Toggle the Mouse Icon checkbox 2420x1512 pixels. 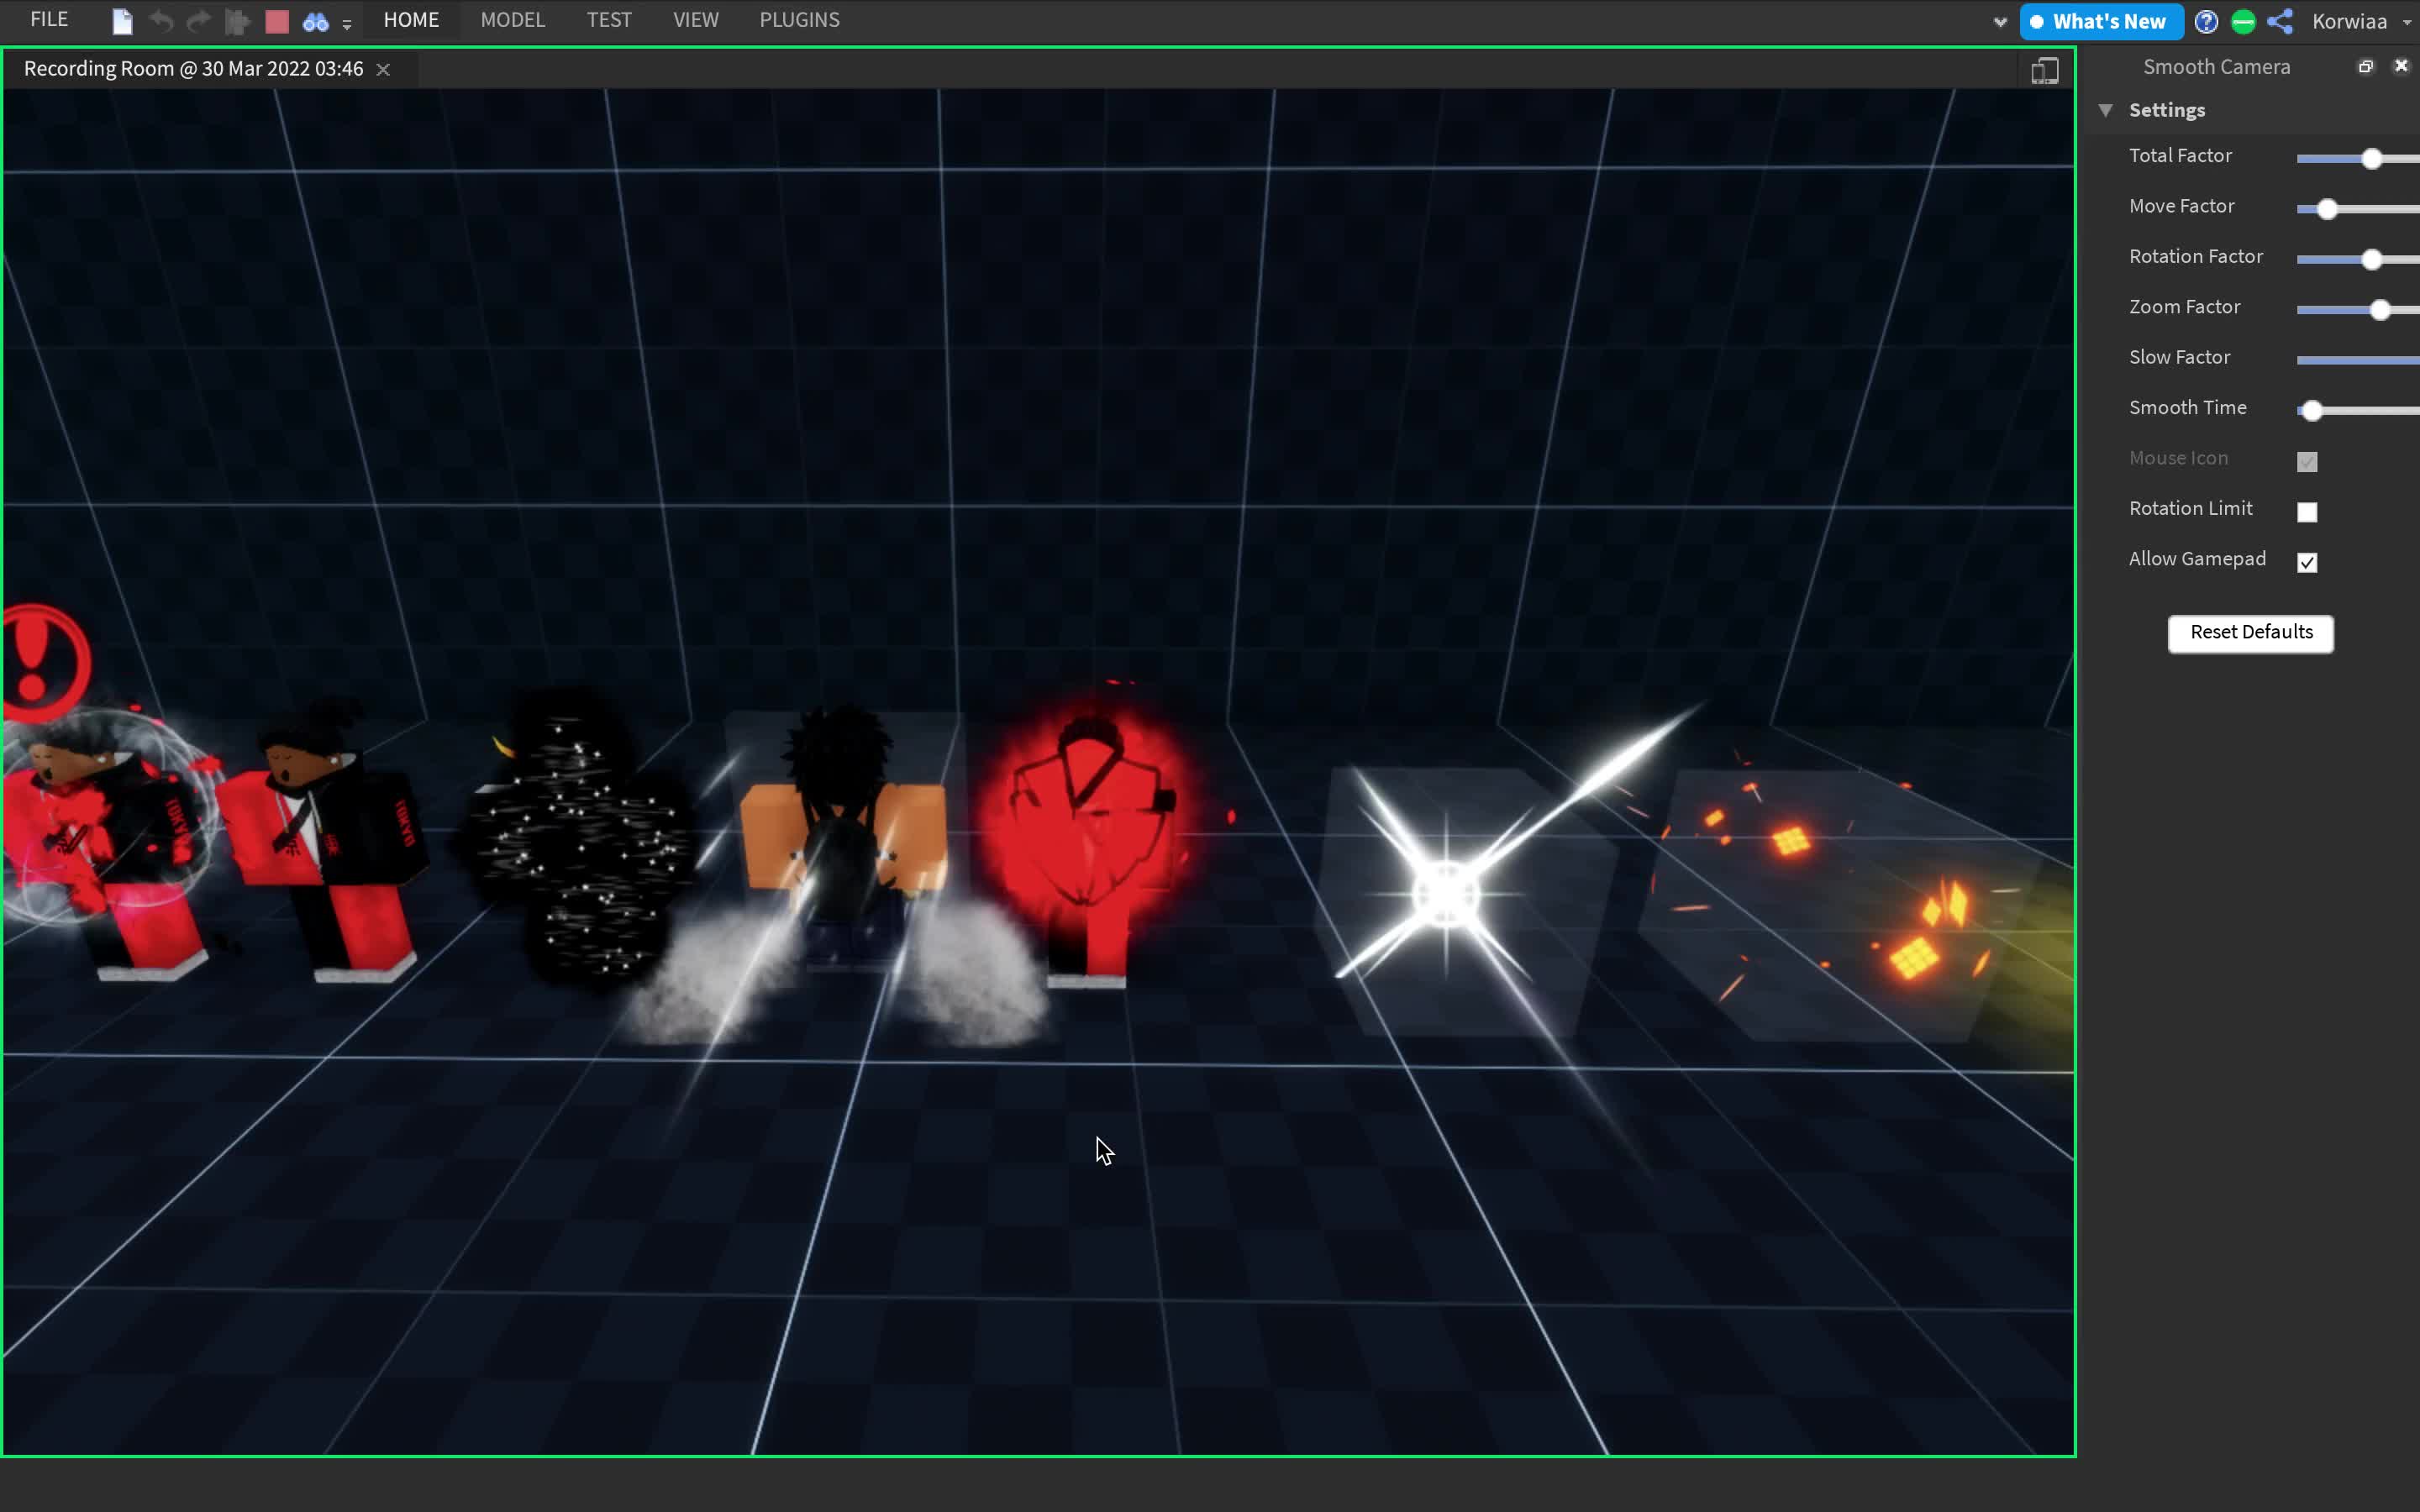(2307, 461)
